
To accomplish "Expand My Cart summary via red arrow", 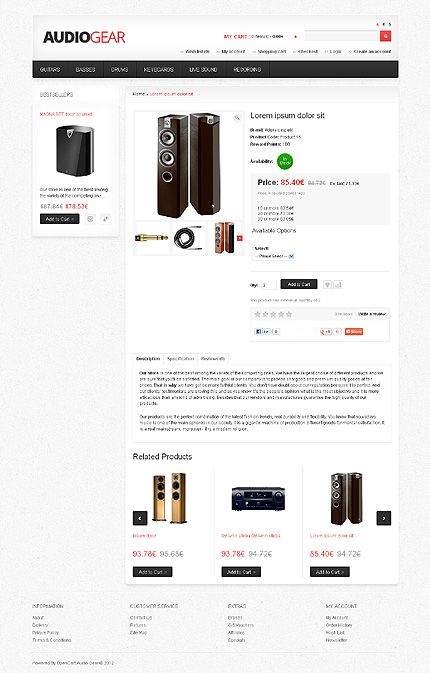I will click(295, 37).
